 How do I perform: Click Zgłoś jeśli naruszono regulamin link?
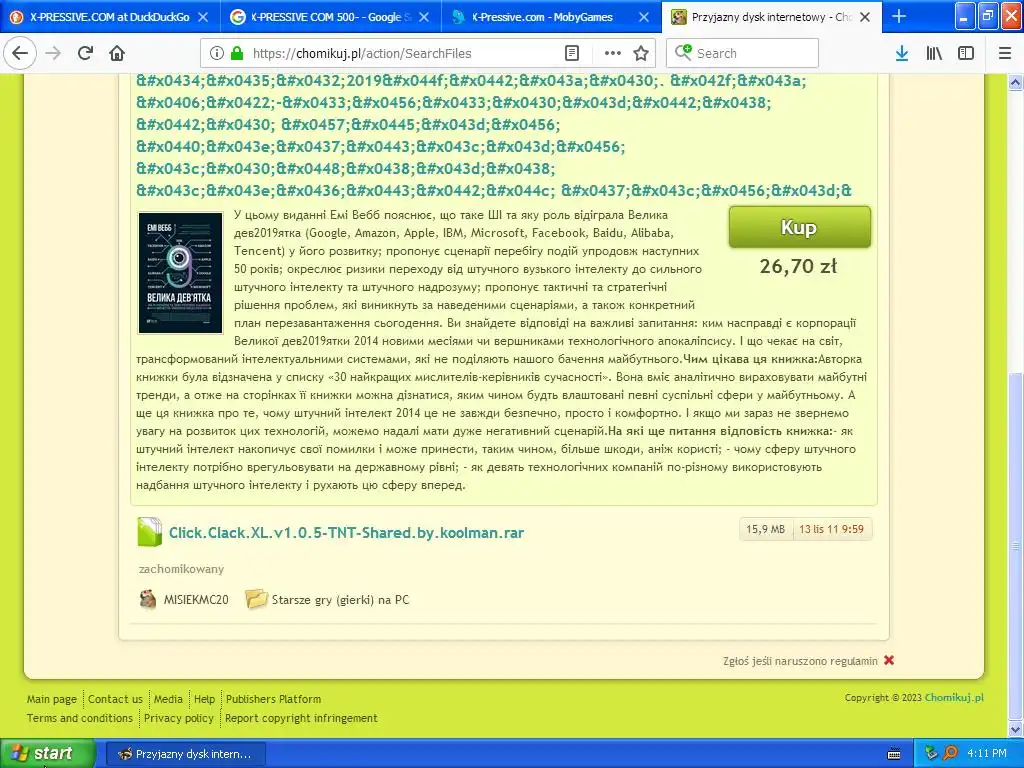tap(800, 661)
